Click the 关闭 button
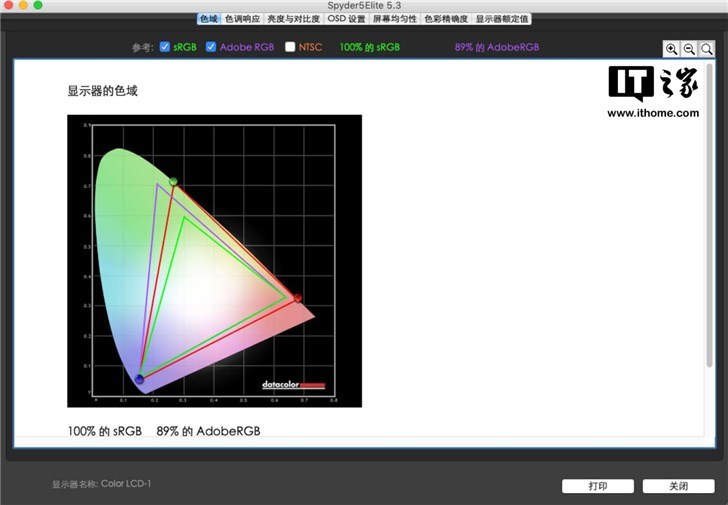 678,486
